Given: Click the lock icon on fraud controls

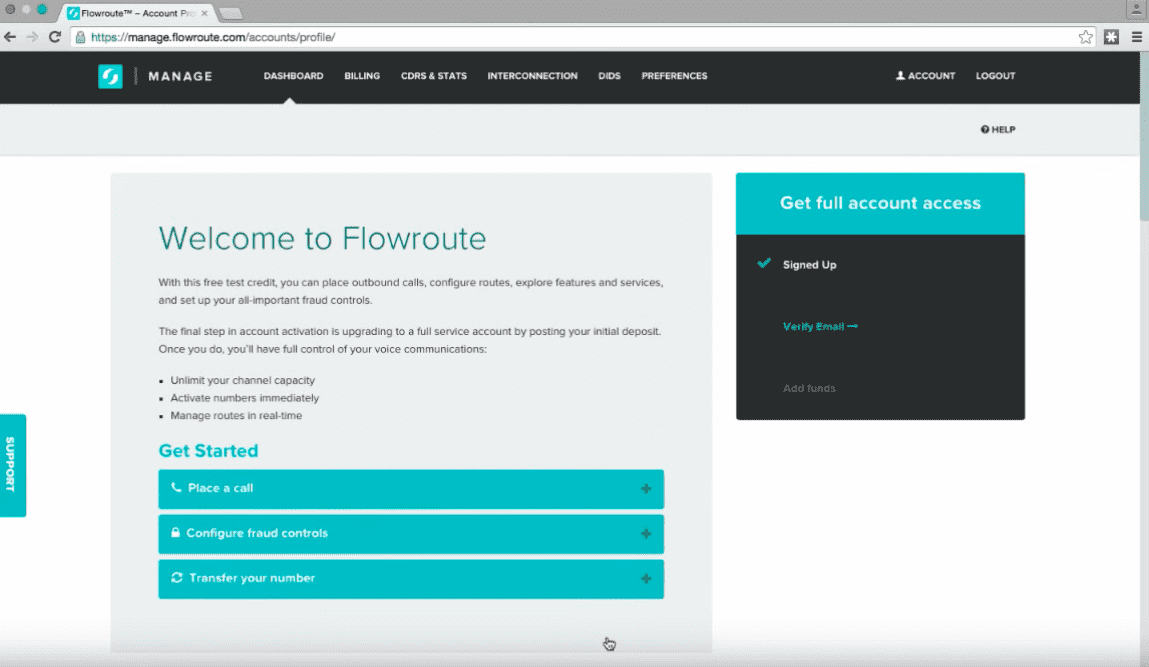Looking at the screenshot, I should pyautogui.click(x=176, y=533).
